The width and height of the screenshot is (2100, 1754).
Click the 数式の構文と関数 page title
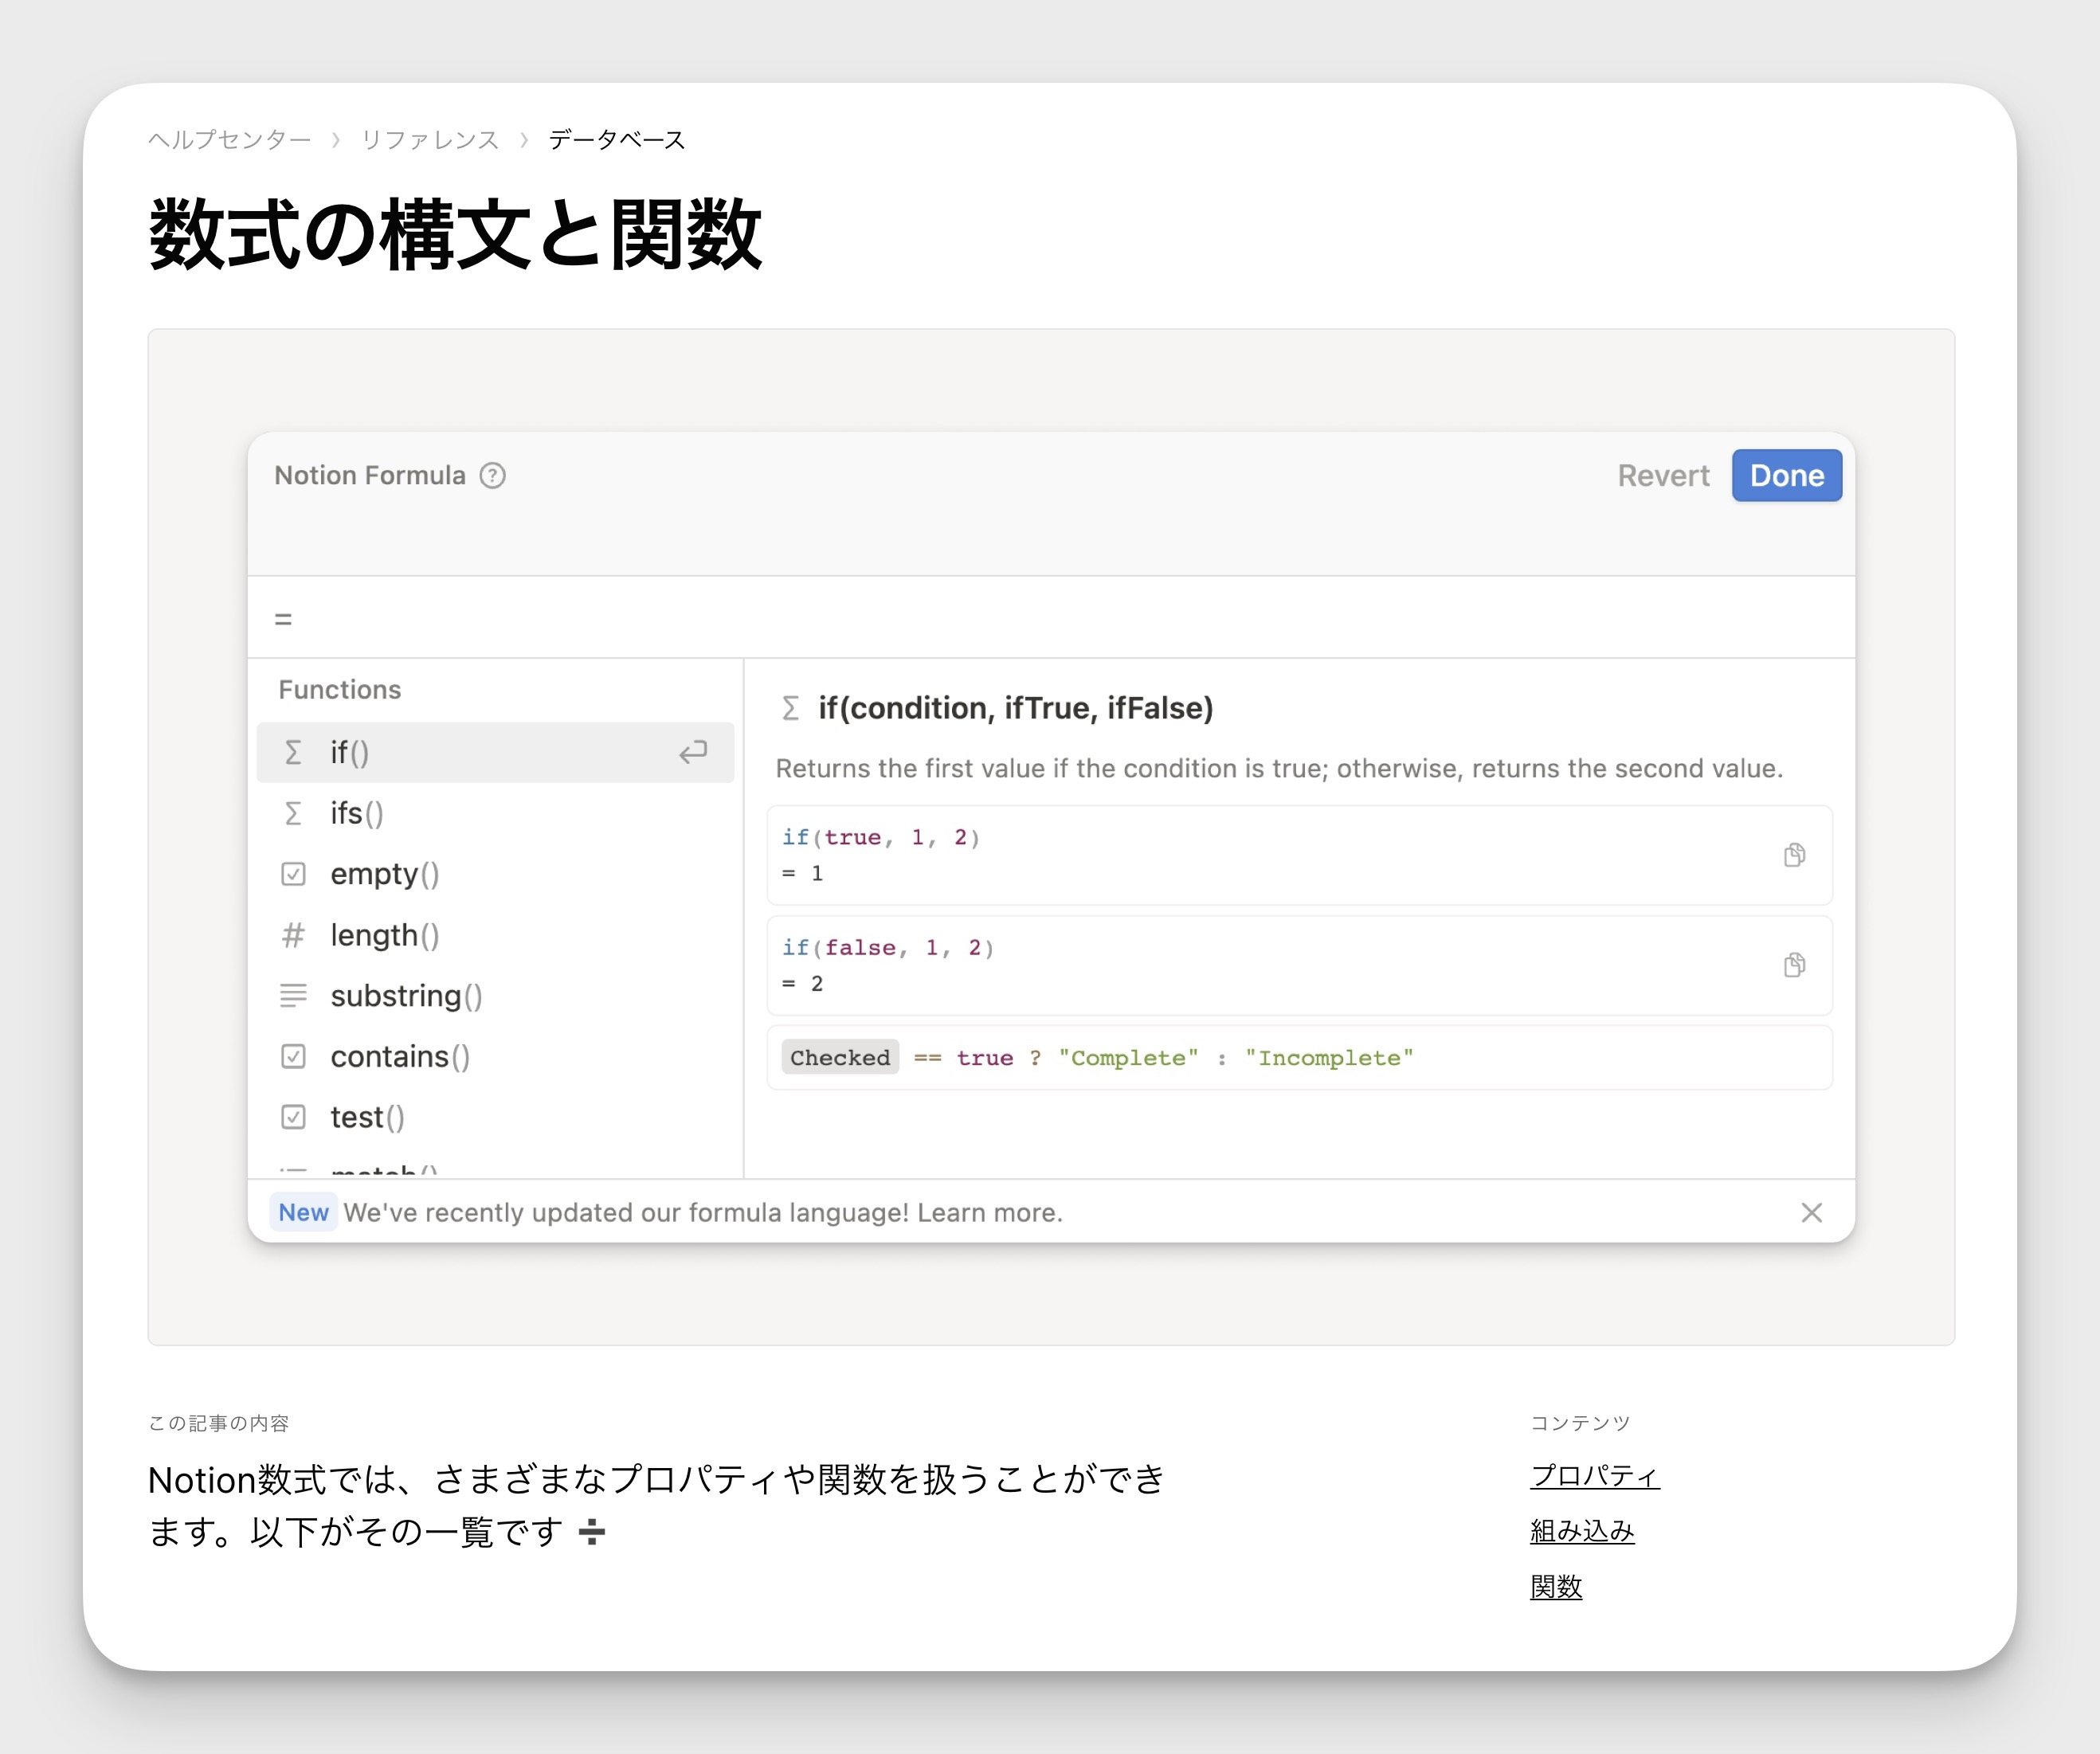pyautogui.click(x=455, y=234)
